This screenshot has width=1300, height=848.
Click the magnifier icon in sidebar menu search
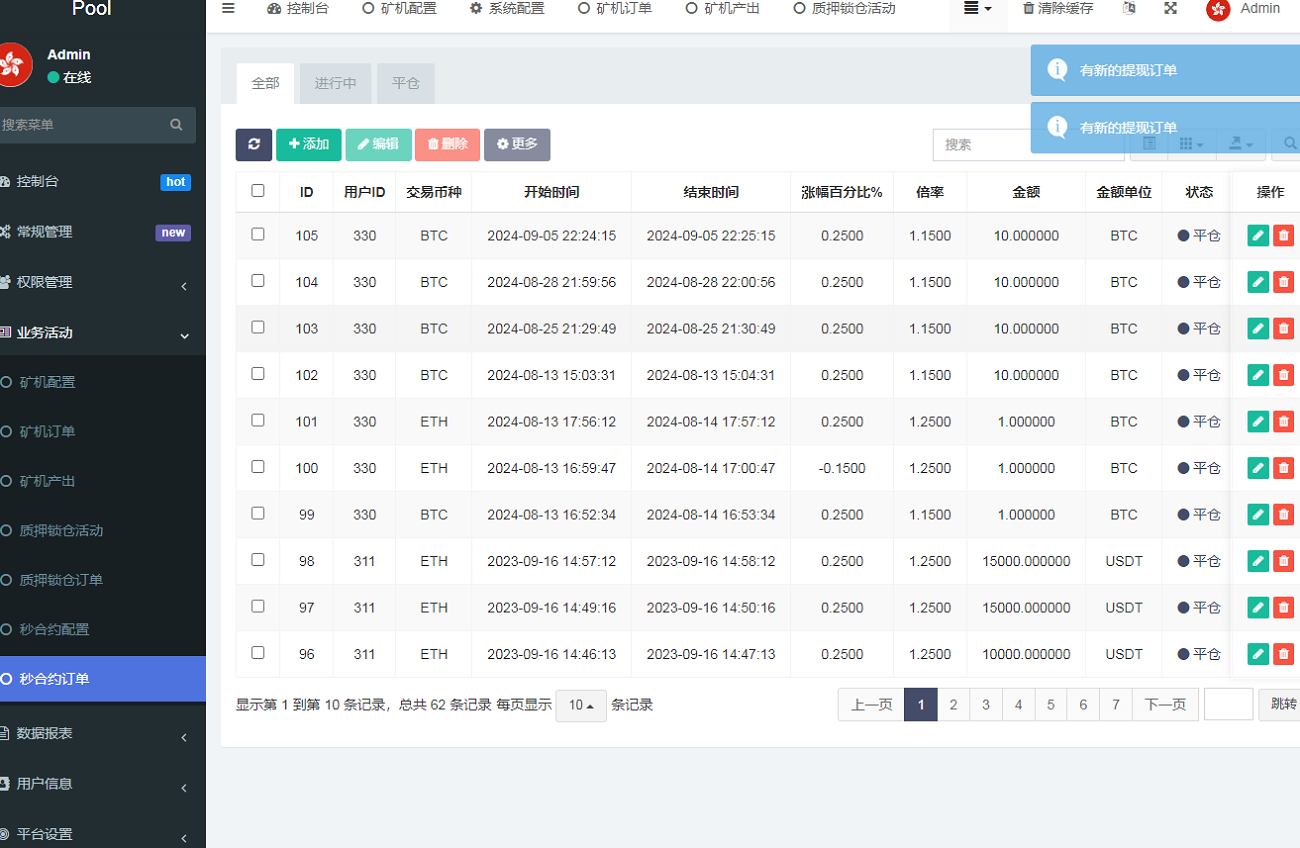point(177,125)
